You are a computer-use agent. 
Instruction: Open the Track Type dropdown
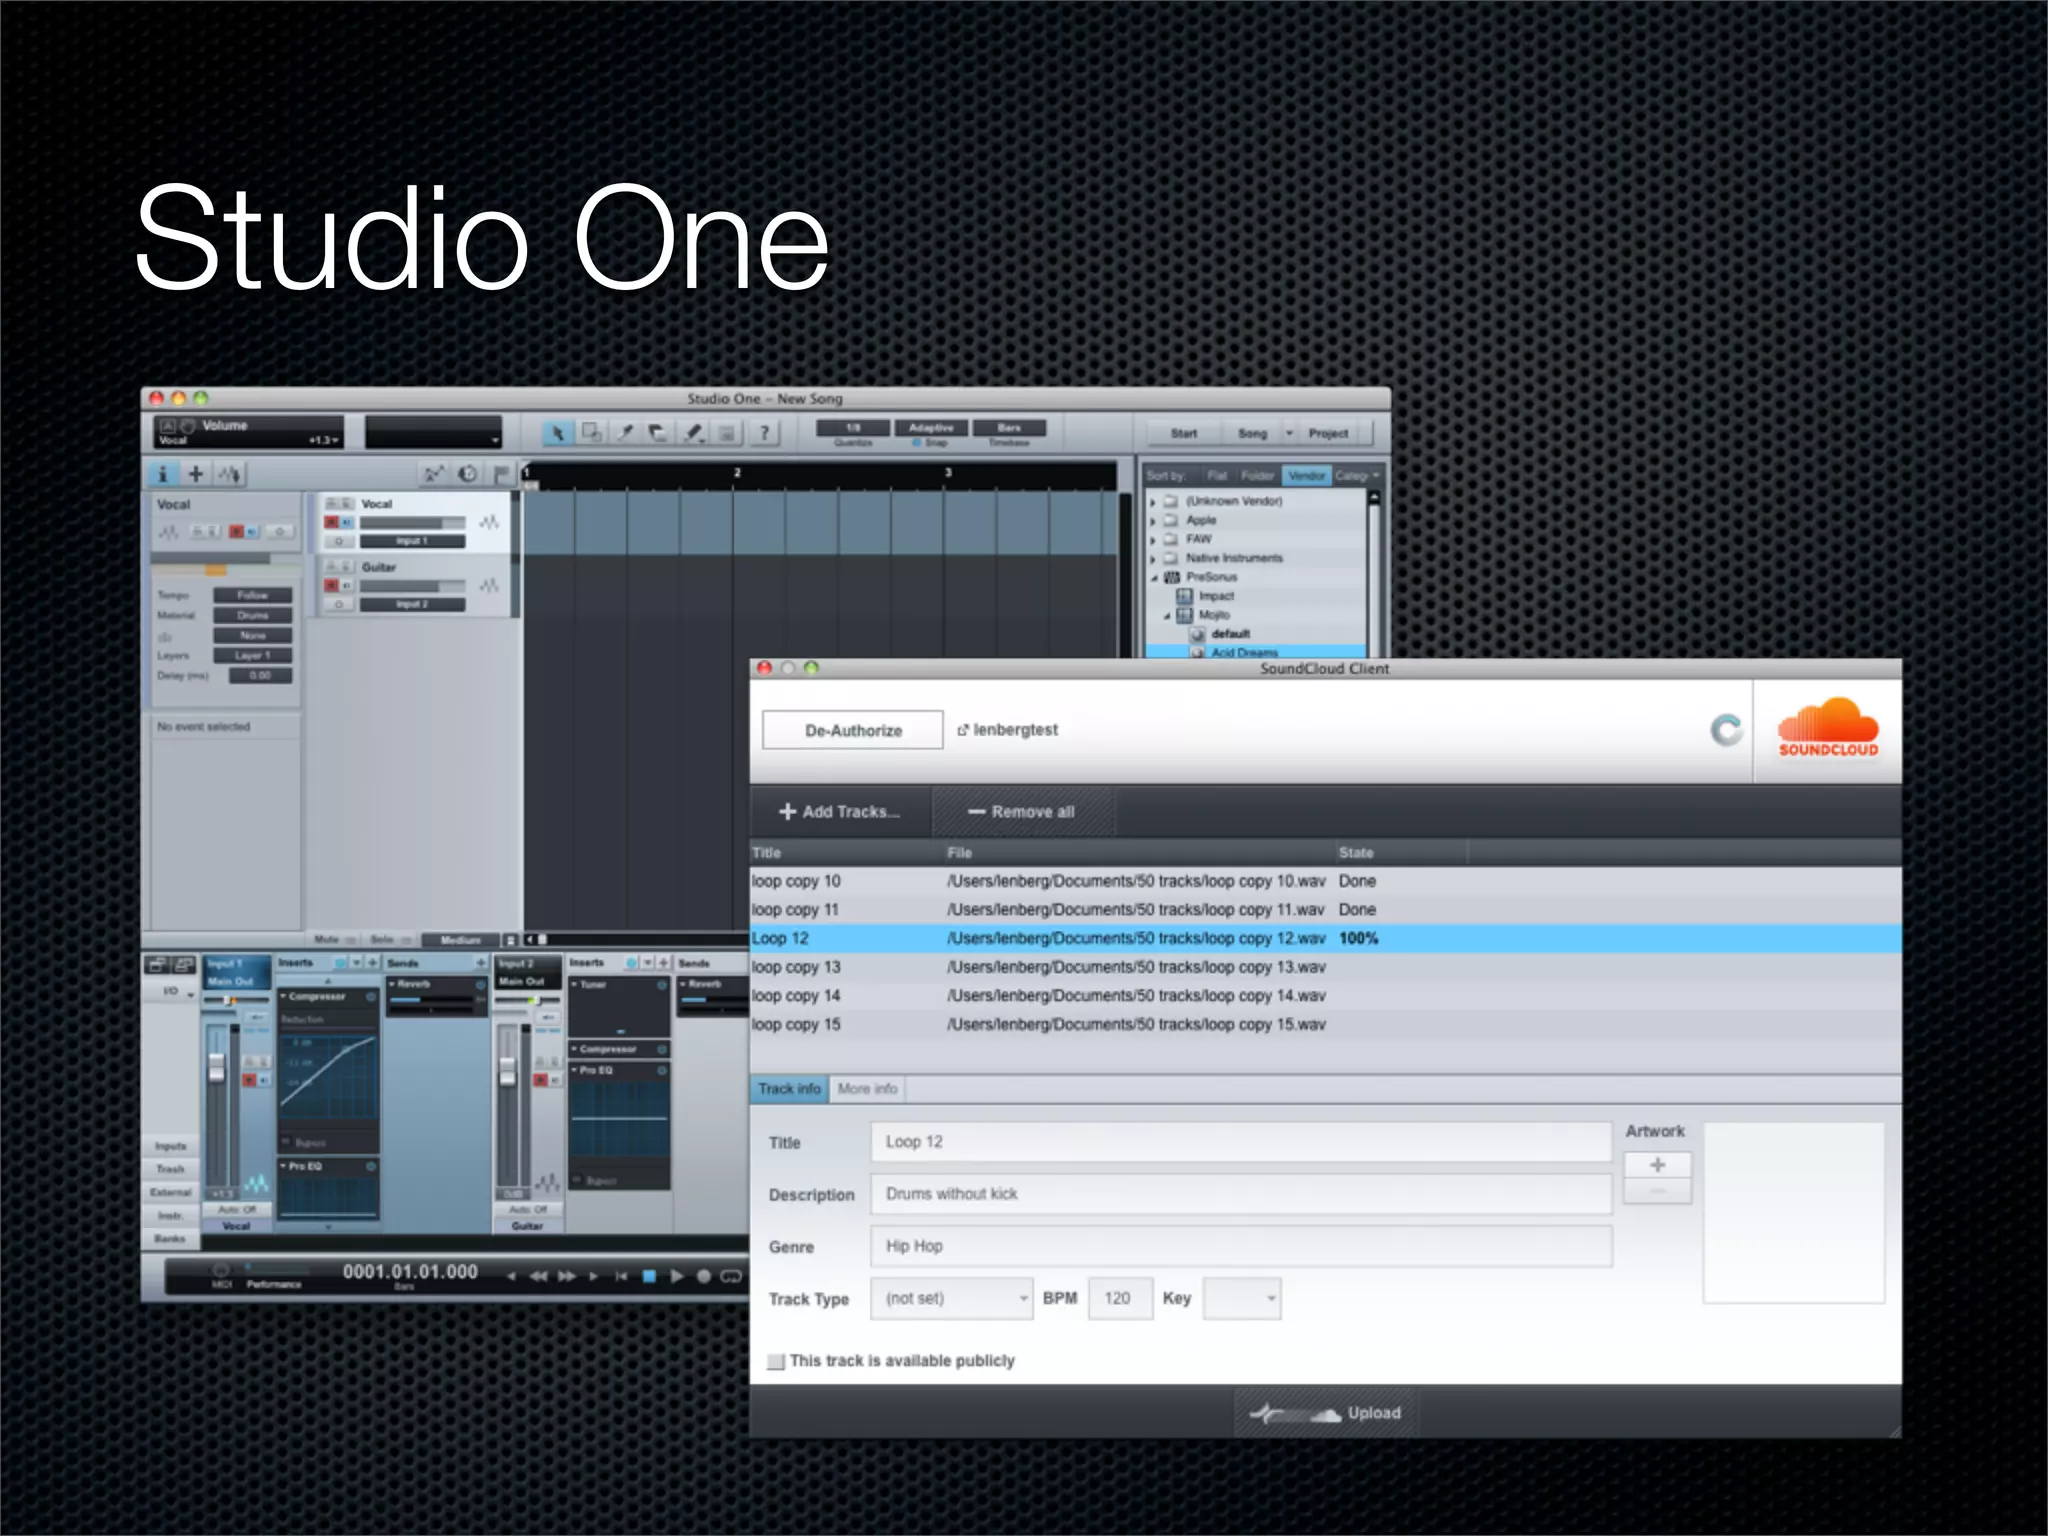950,1299
